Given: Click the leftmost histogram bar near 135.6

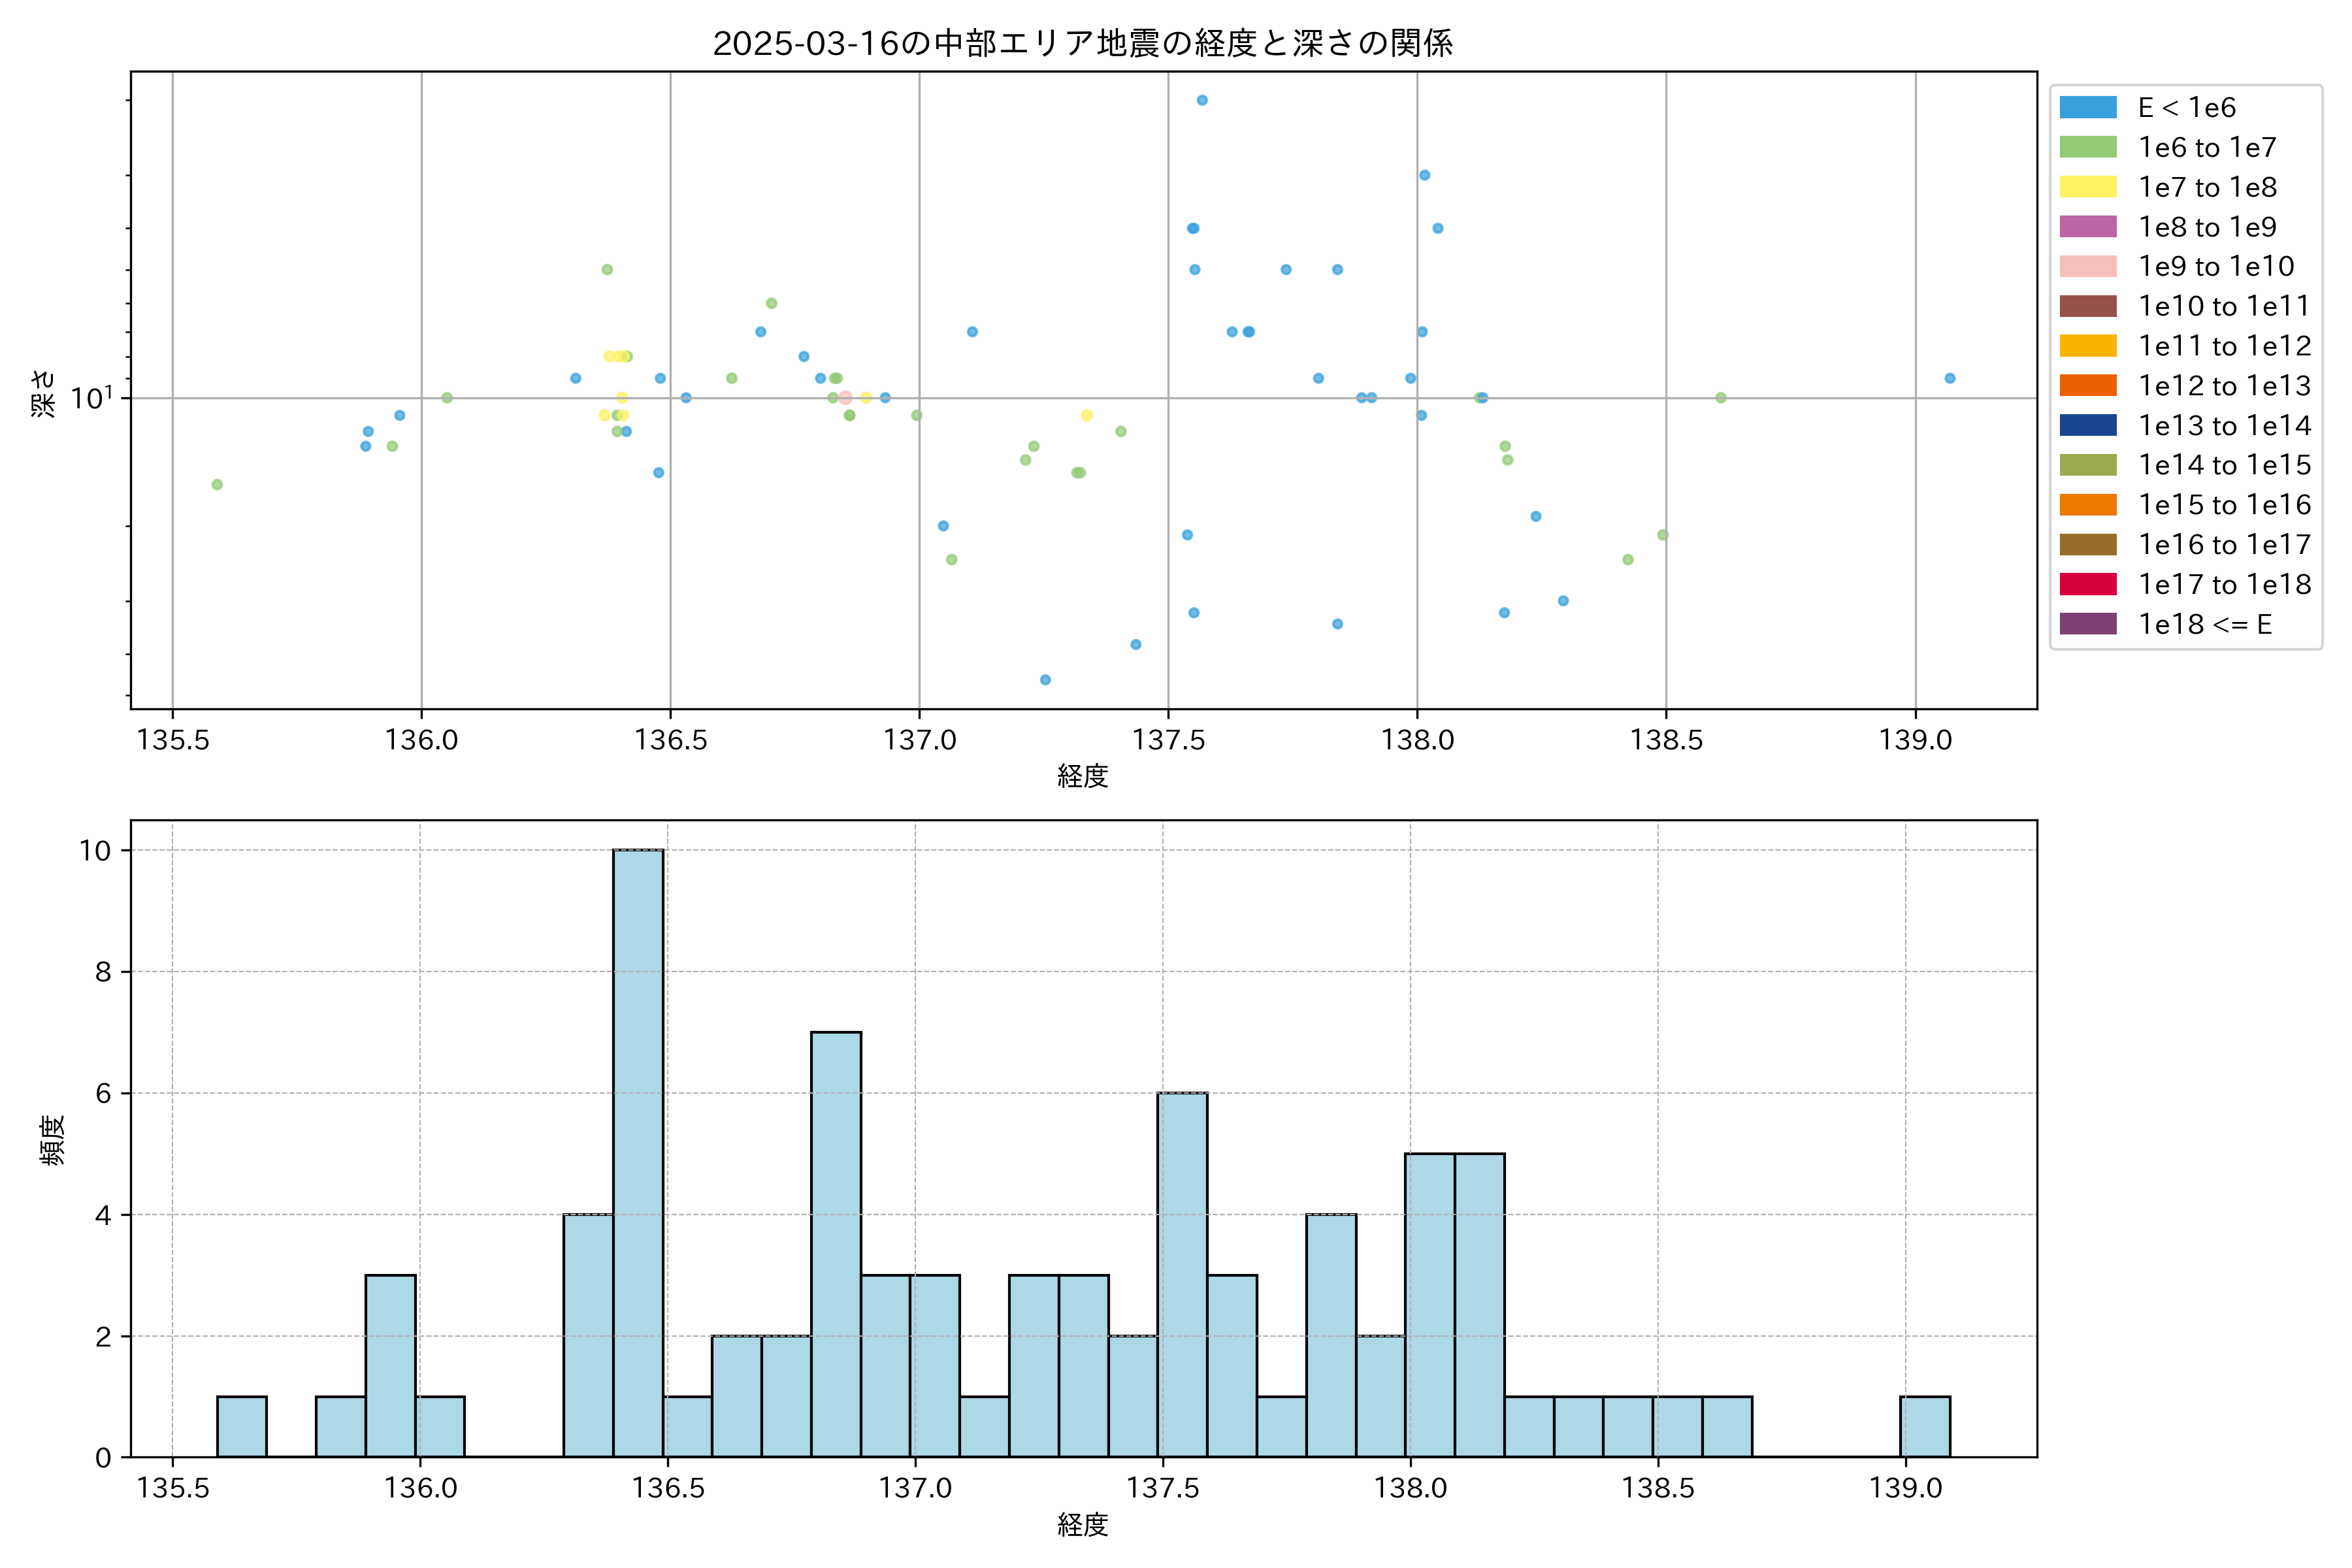Looking at the screenshot, I should click(242, 1427).
